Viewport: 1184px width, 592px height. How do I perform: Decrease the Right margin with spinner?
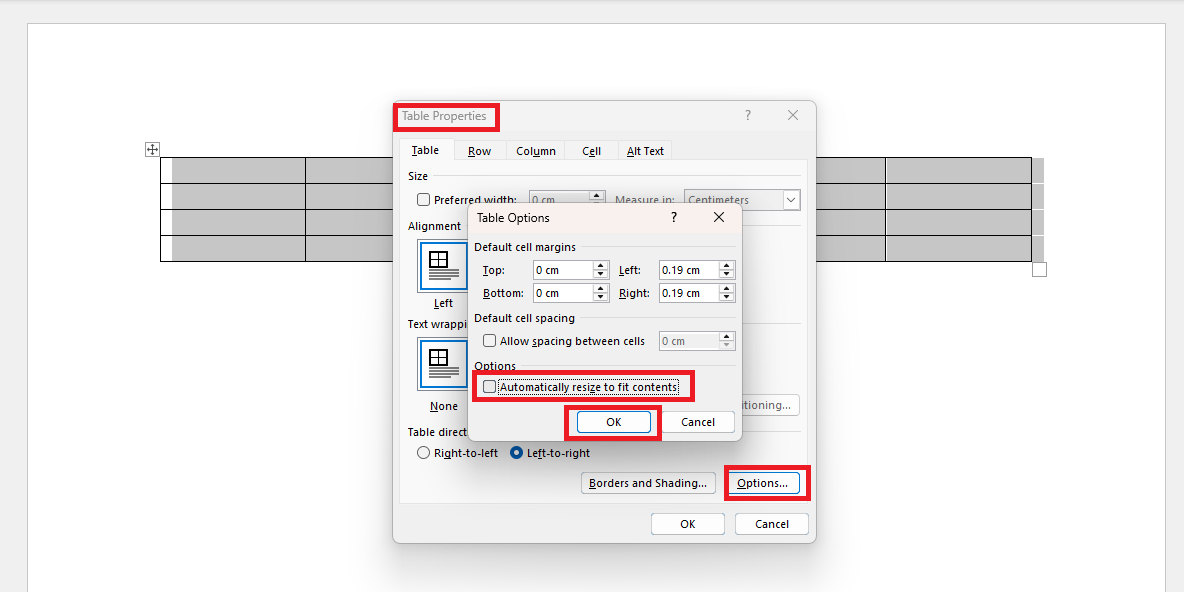(727, 298)
